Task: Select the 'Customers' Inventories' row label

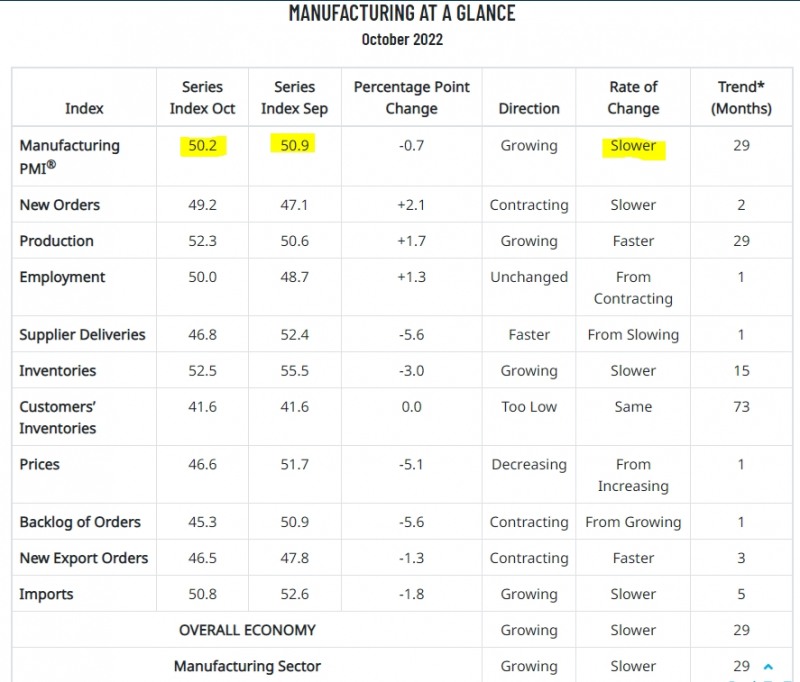Action: tap(58, 418)
